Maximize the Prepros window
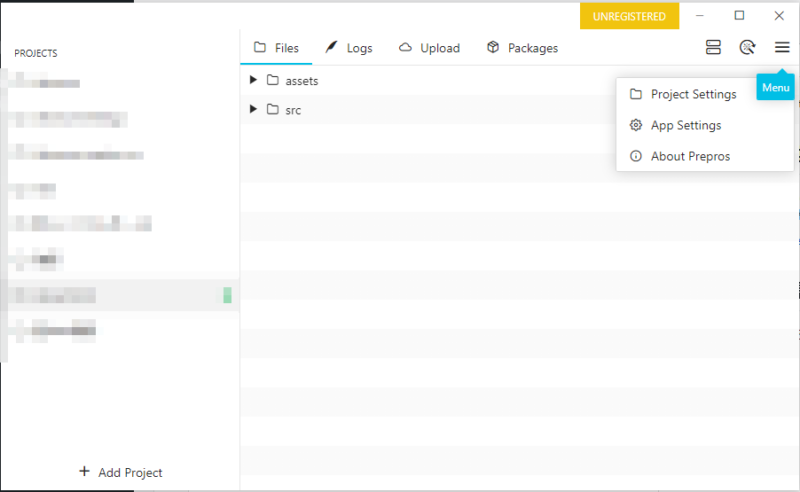Viewport: 800px width, 492px height. pyautogui.click(x=739, y=15)
